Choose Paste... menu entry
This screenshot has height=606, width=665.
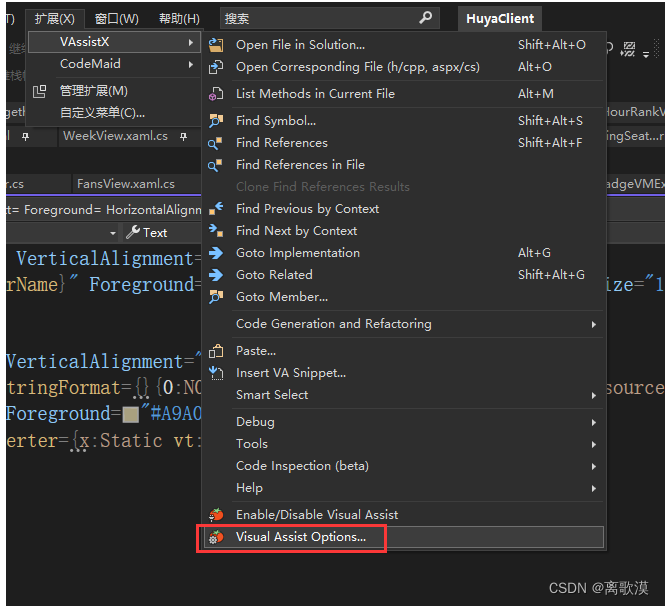tap(404, 351)
